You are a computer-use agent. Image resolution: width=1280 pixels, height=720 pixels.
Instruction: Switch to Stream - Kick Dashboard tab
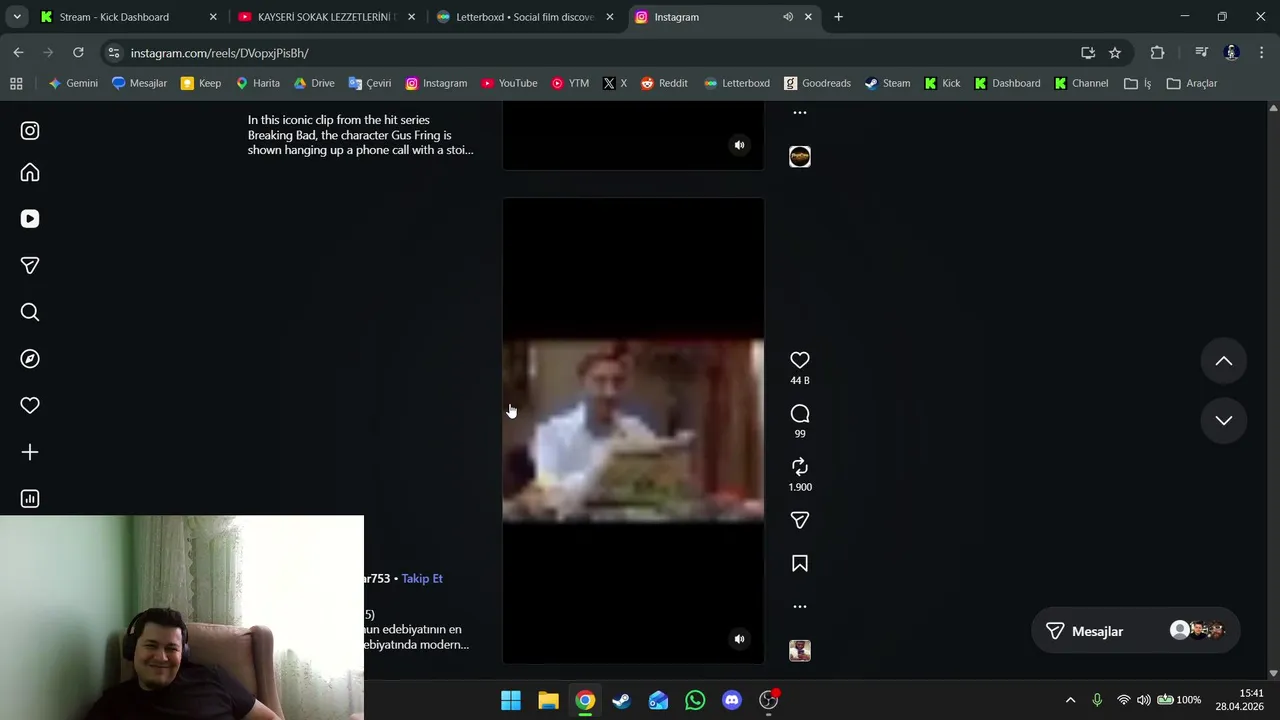(129, 17)
